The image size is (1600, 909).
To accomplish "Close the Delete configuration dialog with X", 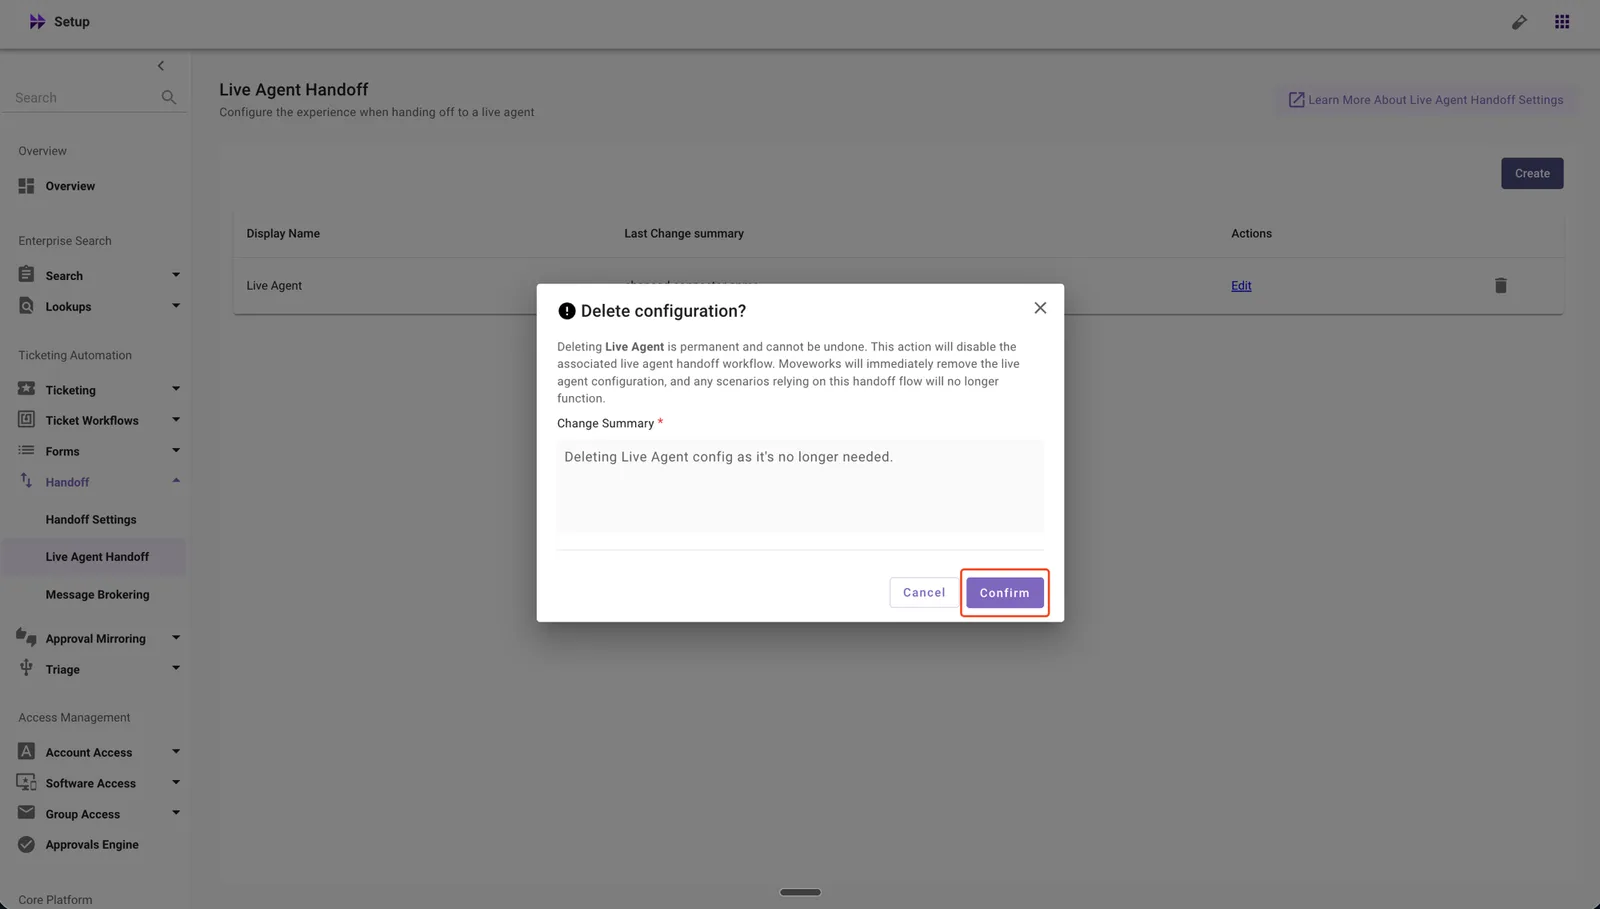I will 1040,308.
